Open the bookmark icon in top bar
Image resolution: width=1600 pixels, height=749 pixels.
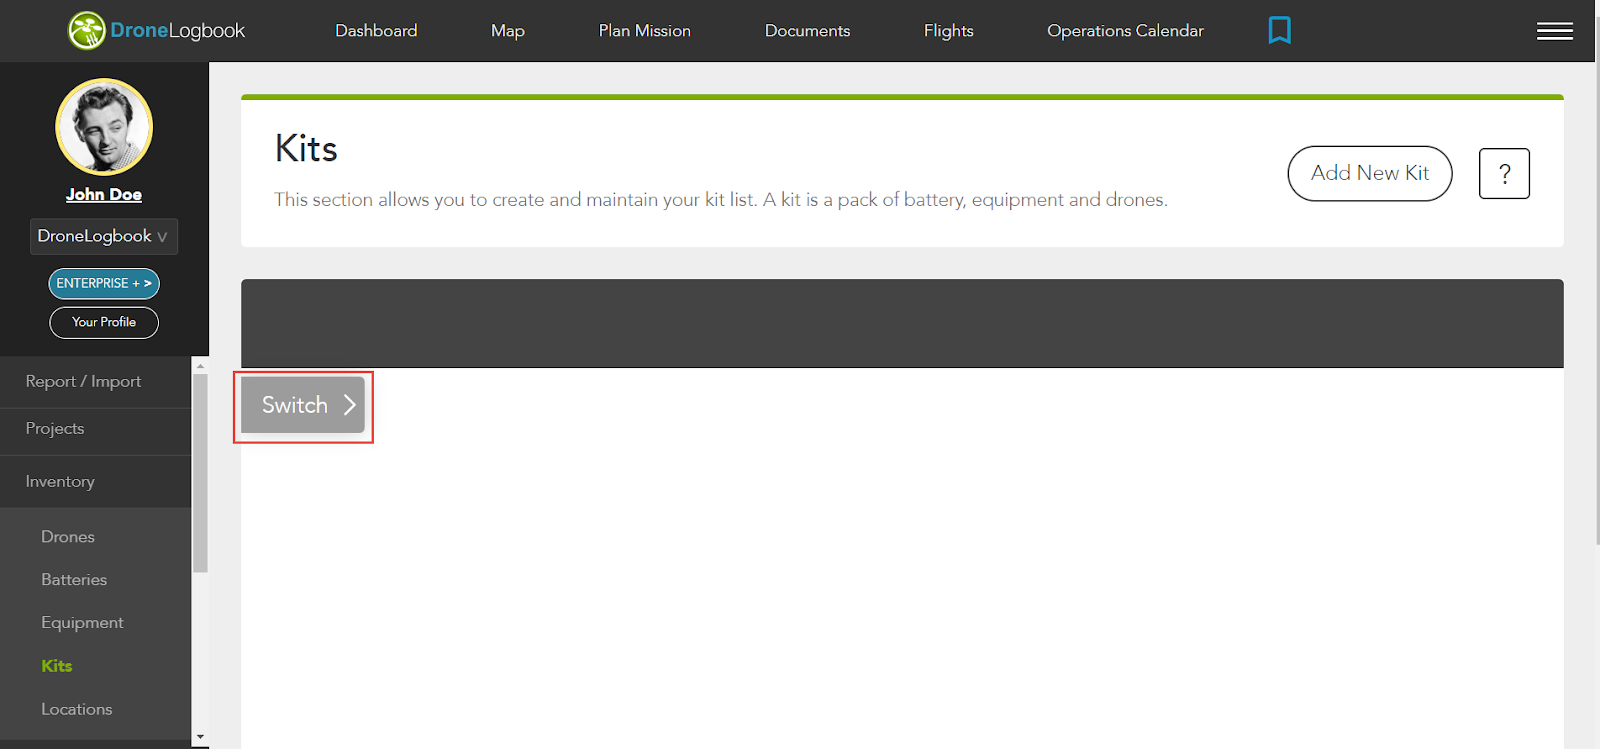[1279, 30]
